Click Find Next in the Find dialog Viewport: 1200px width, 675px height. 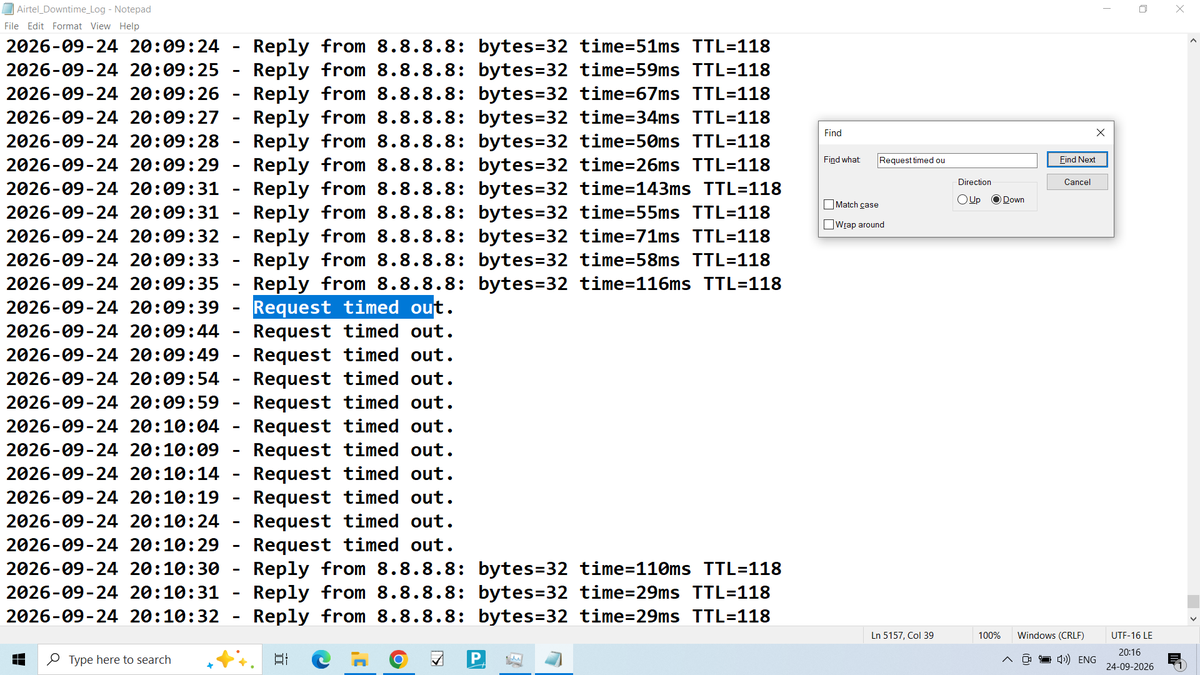(x=1077, y=160)
